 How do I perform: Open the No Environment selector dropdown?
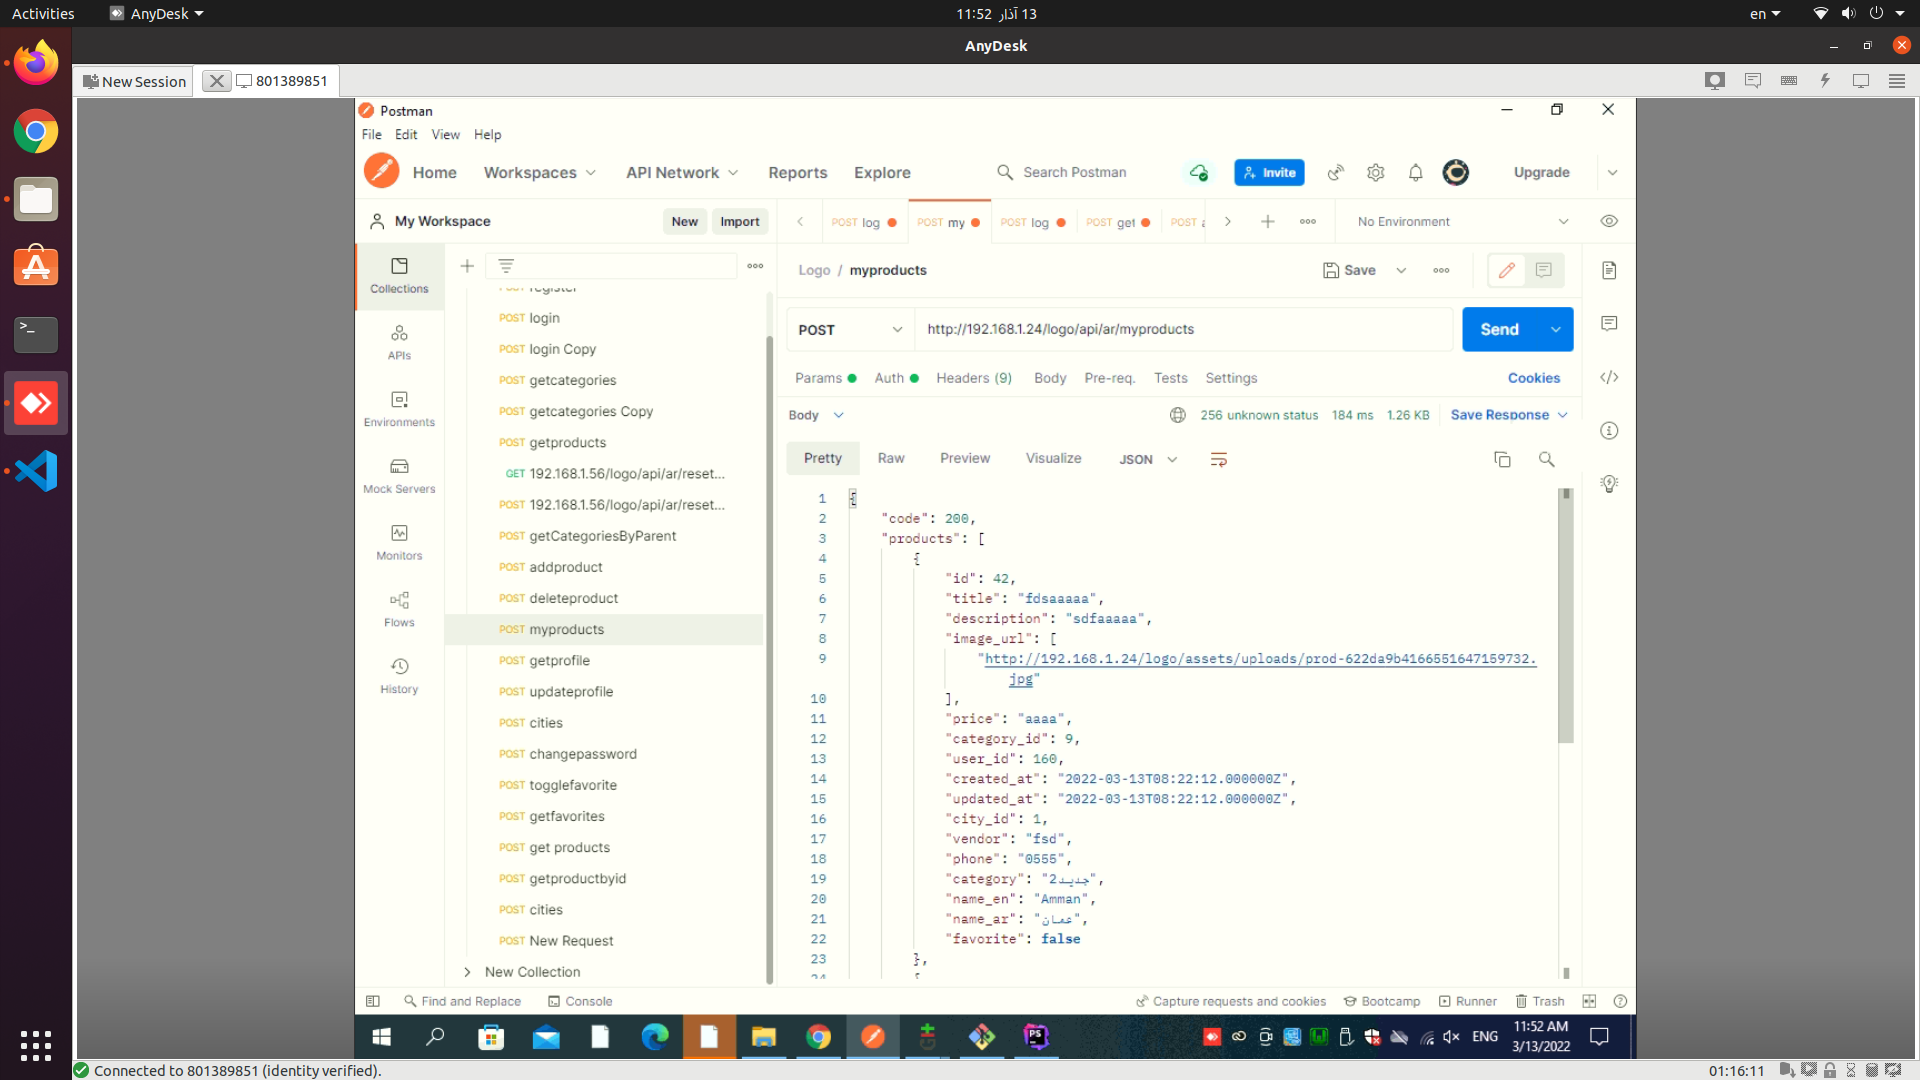click(1462, 221)
